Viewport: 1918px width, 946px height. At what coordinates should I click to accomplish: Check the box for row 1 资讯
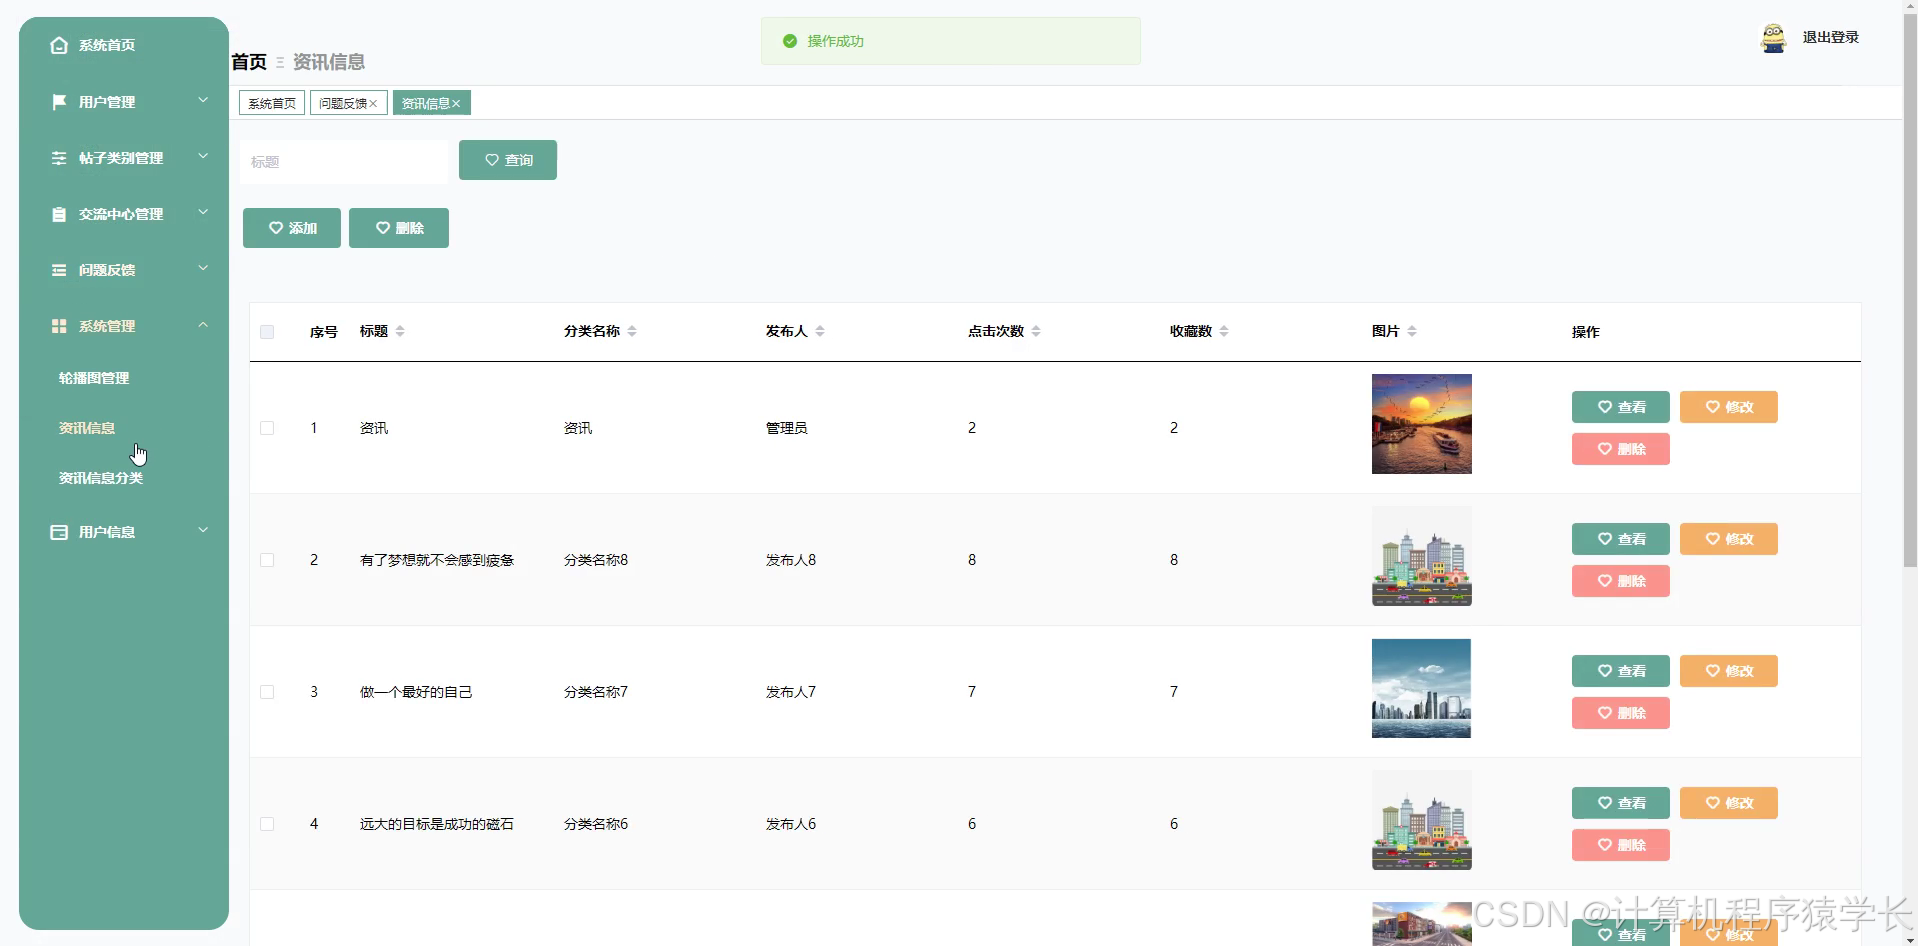point(267,428)
